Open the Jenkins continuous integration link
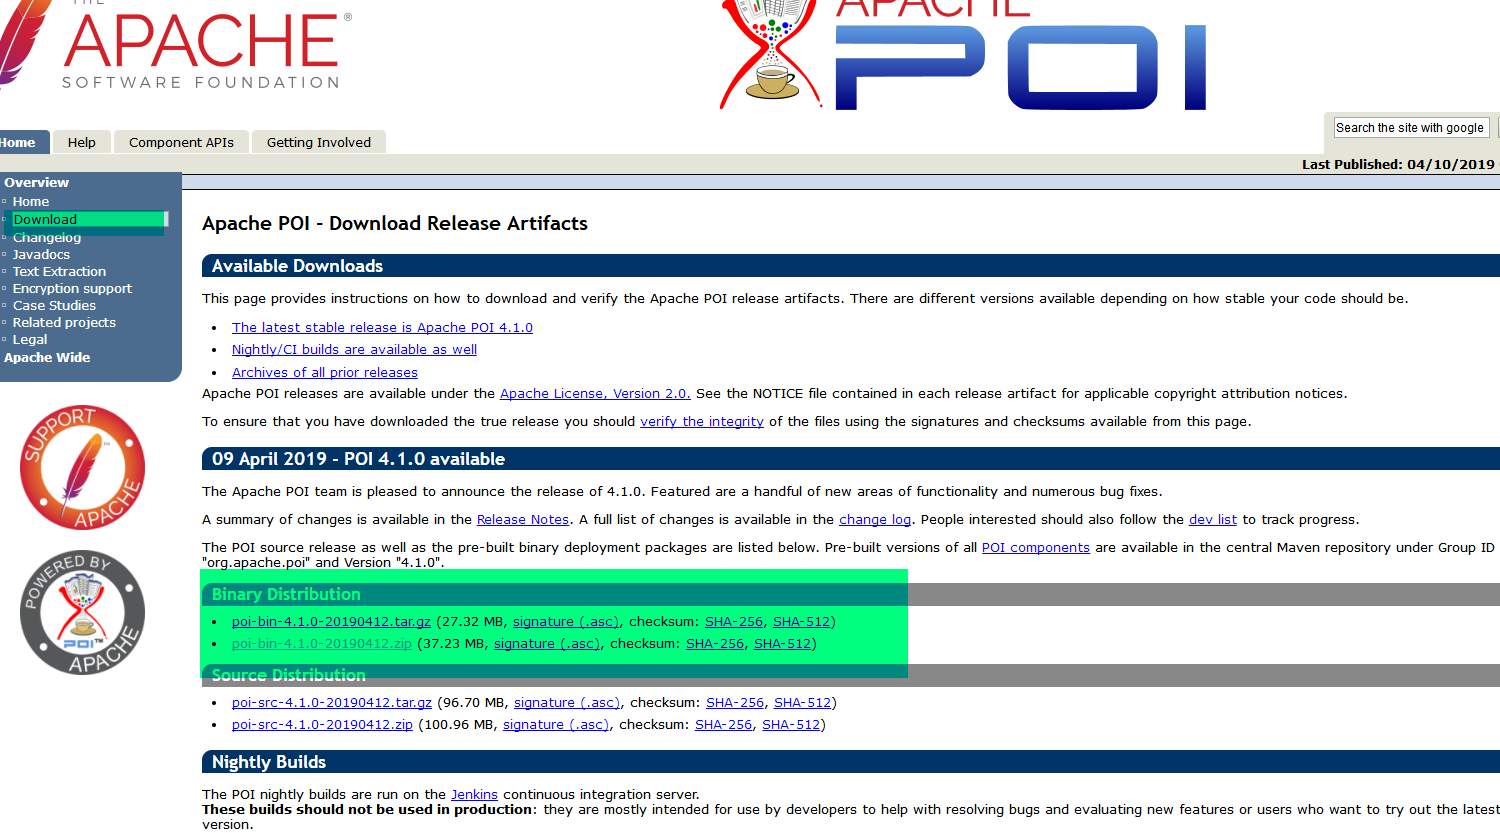Image resolution: width=1500 pixels, height=833 pixels. click(x=474, y=794)
